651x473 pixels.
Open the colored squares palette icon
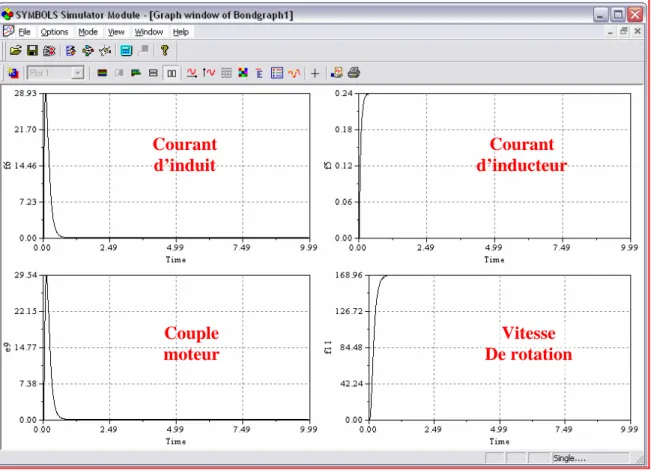pyautogui.click(x=243, y=74)
